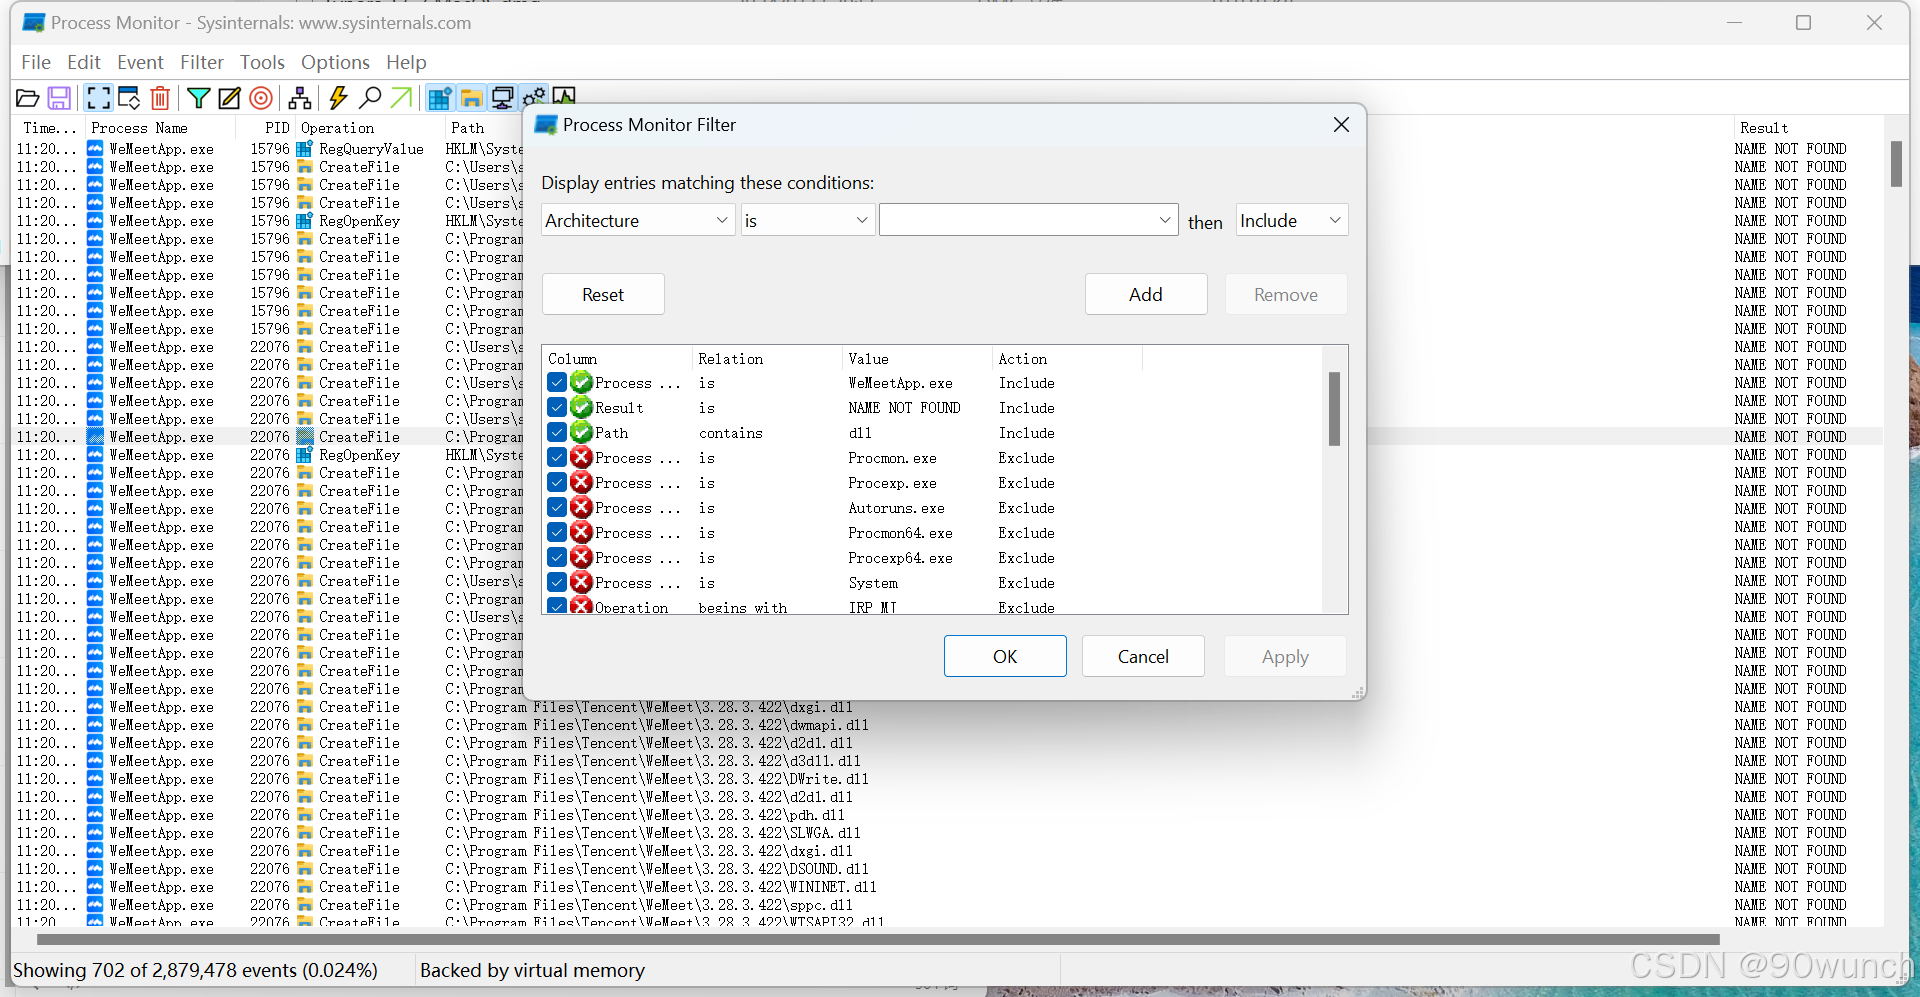
Task: Uncheck the System process exclude filter
Action: [x=557, y=583]
